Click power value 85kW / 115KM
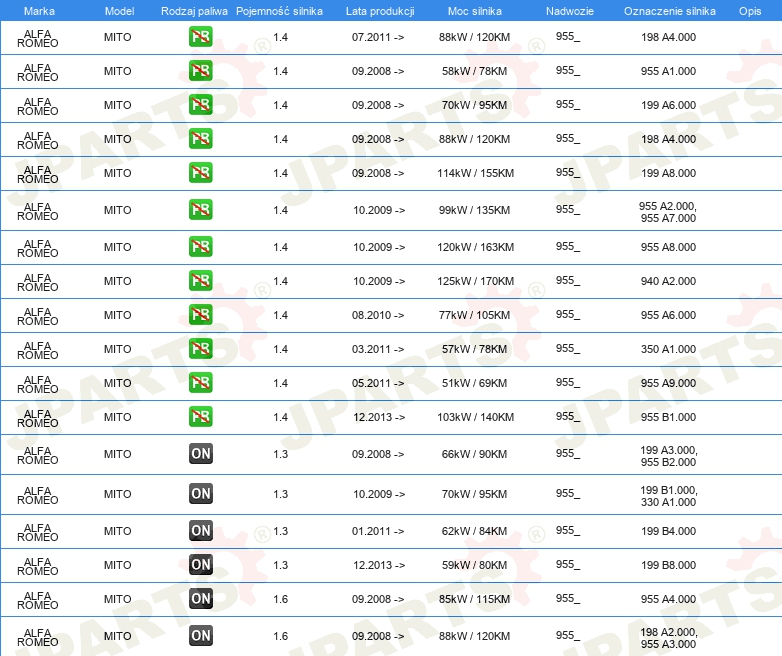This screenshot has height=656, width=782. pyautogui.click(x=474, y=599)
